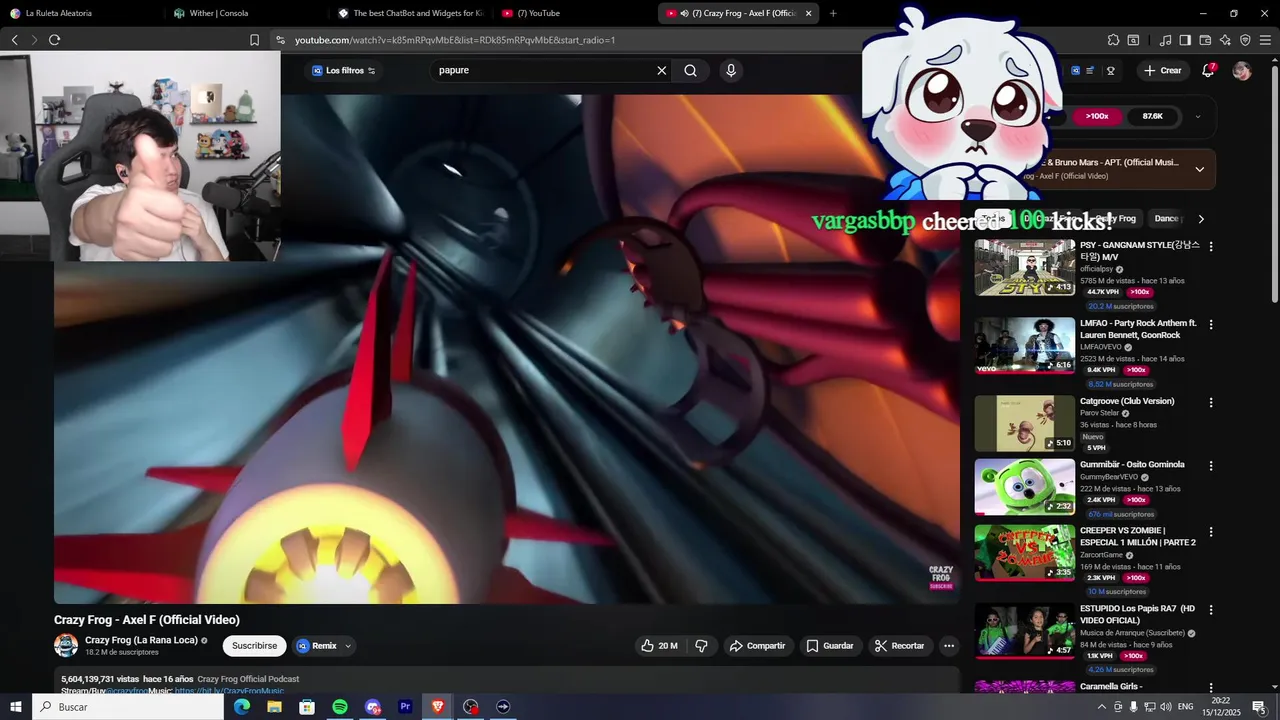Image resolution: width=1280 pixels, height=720 pixels.
Task: Select the Dance filter chip
Action: [1165, 219]
